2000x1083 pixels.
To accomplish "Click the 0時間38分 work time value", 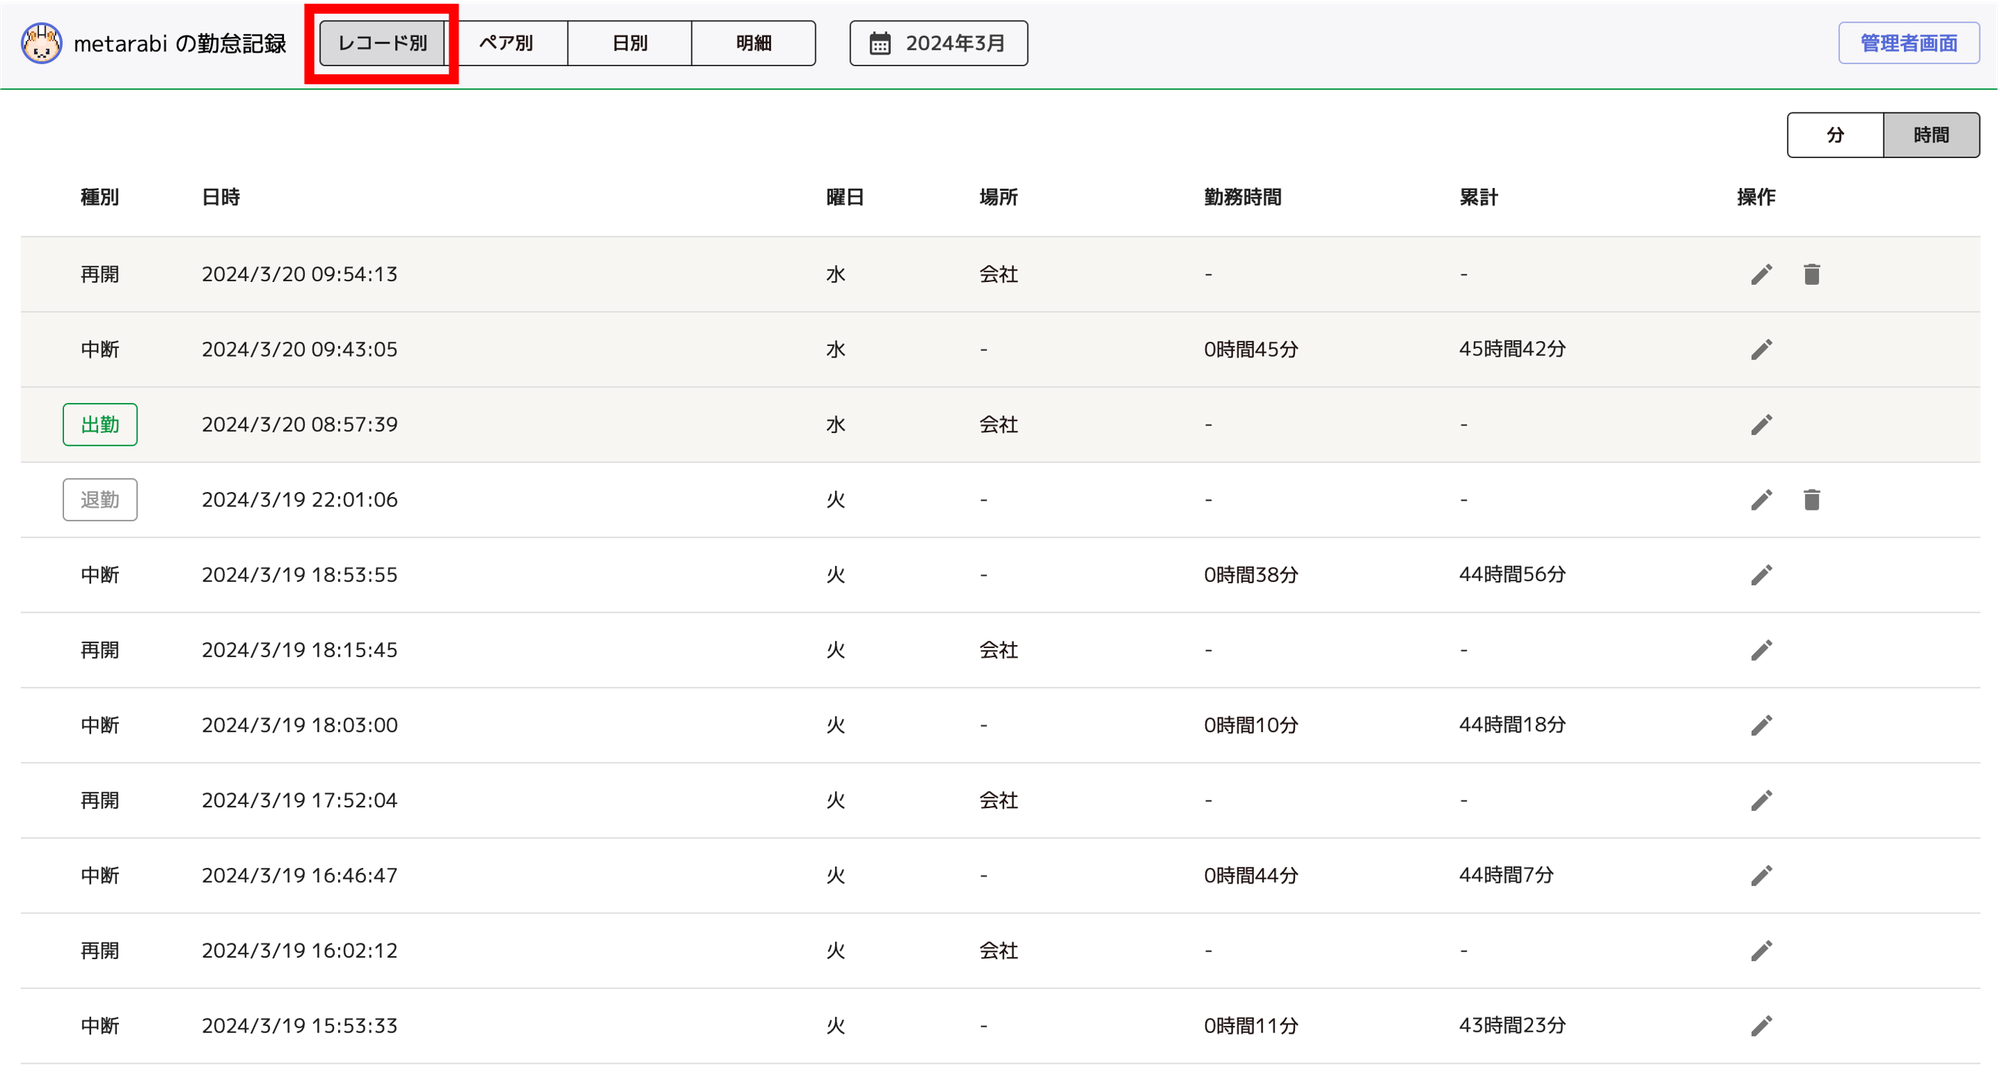I will (1251, 575).
